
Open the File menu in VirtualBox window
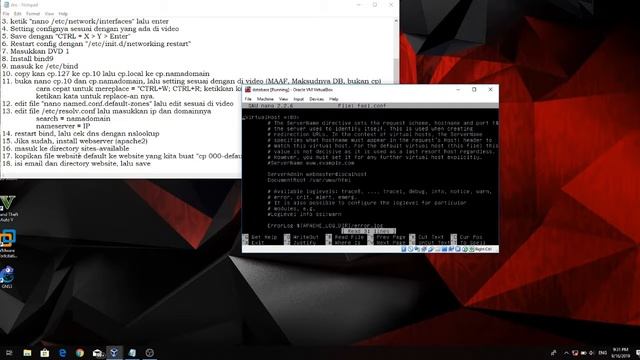point(248,99)
